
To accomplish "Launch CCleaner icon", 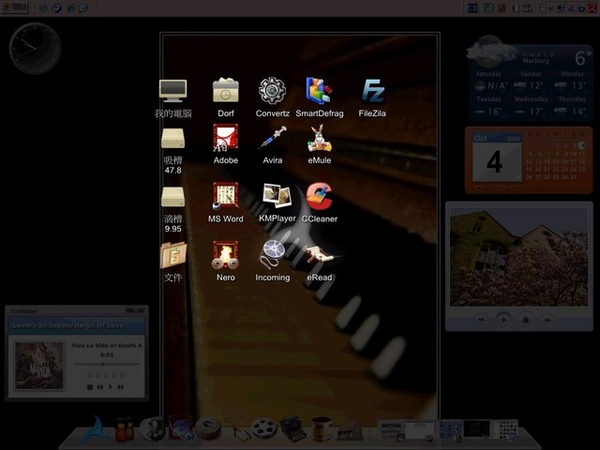I will (320, 196).
